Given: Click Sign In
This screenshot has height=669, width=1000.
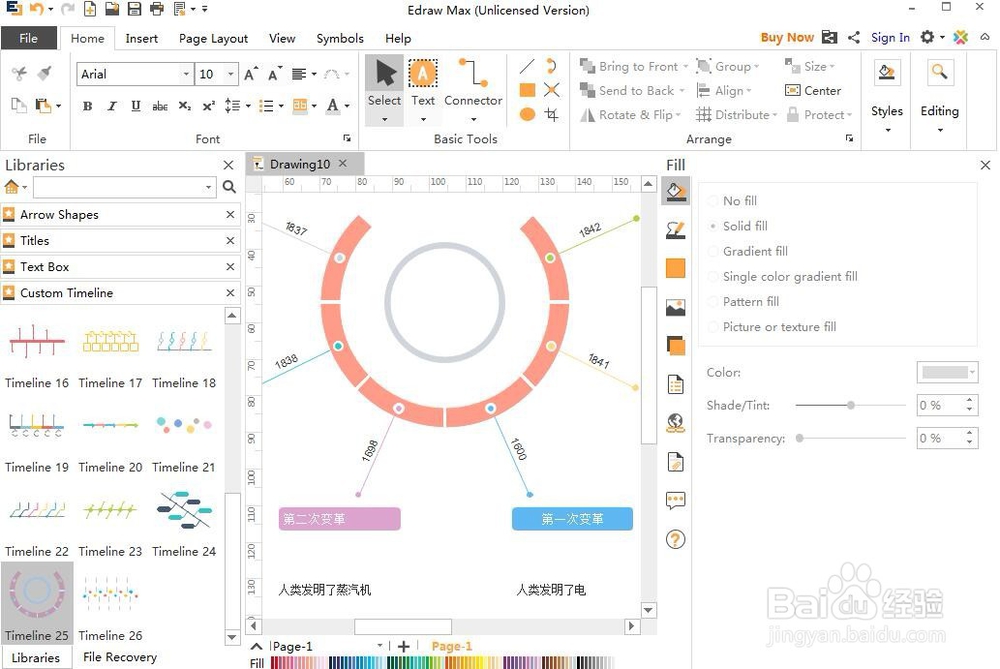Looking at the screenshot, I should pos(890,38).
